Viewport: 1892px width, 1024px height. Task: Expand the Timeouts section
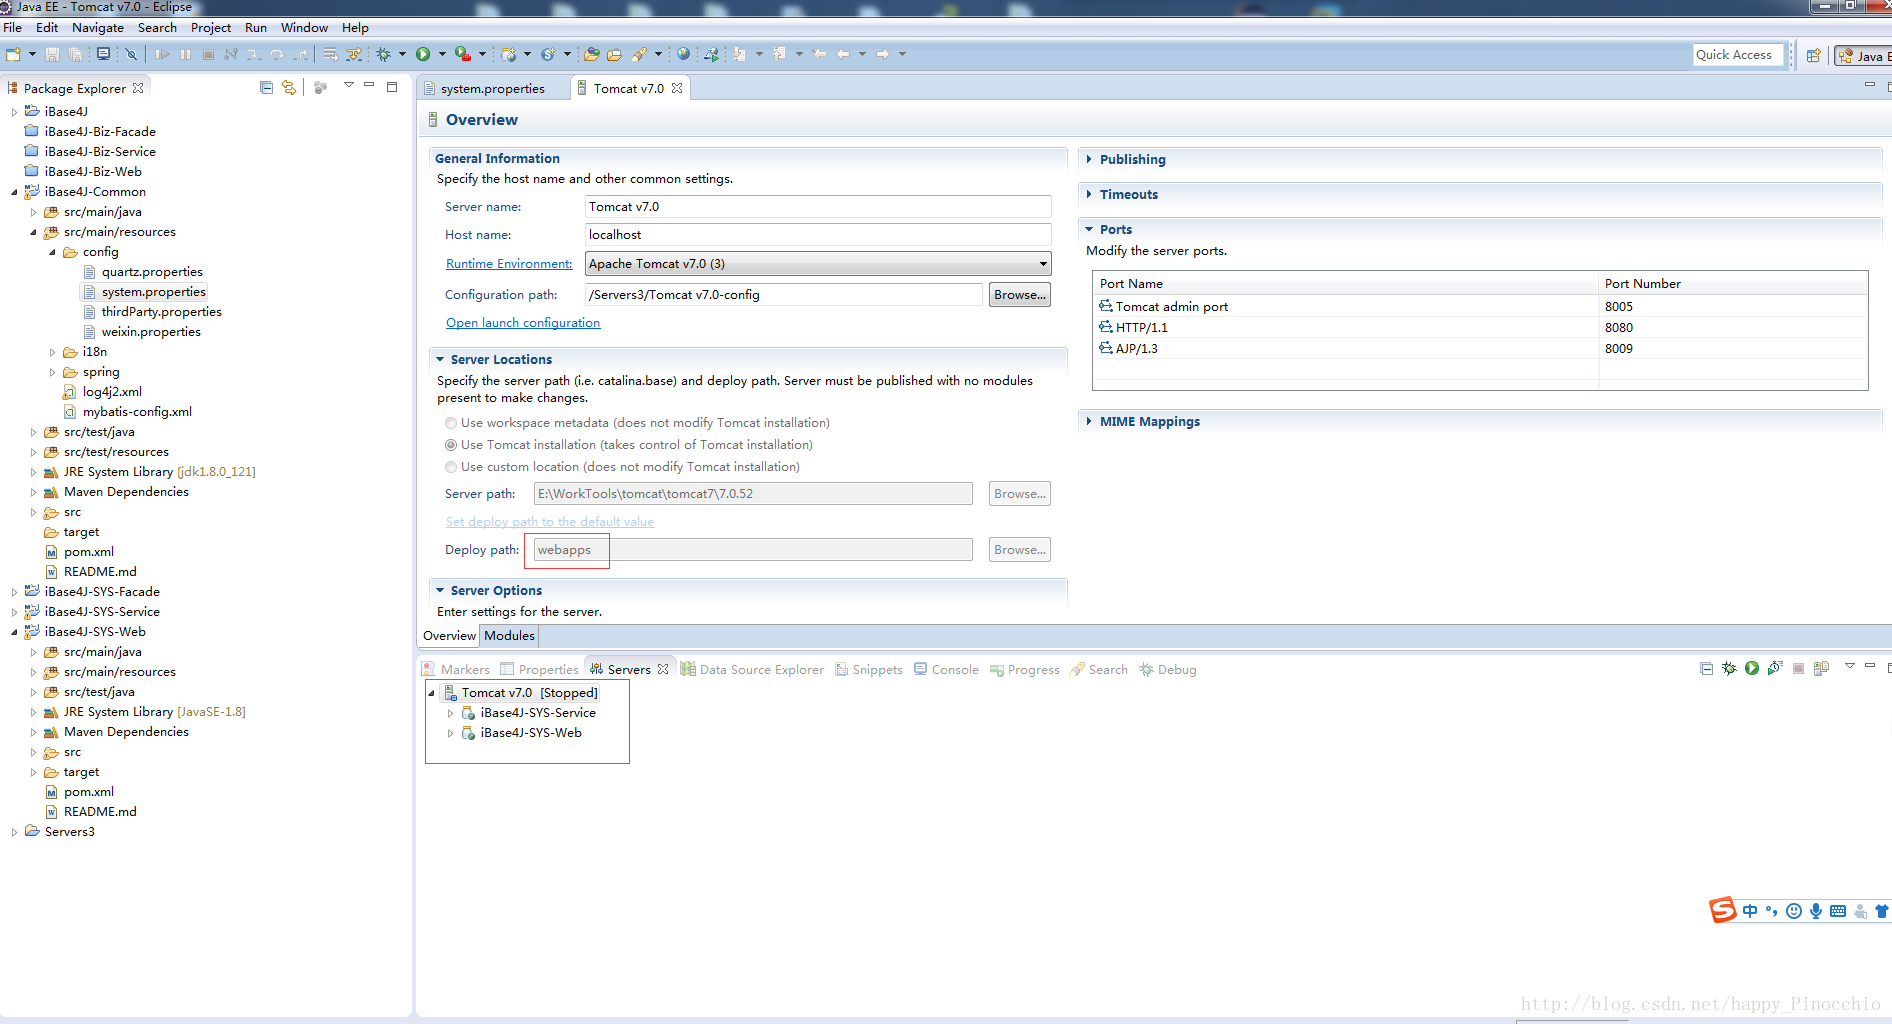pyautogui.click(x=1089, y=194)
